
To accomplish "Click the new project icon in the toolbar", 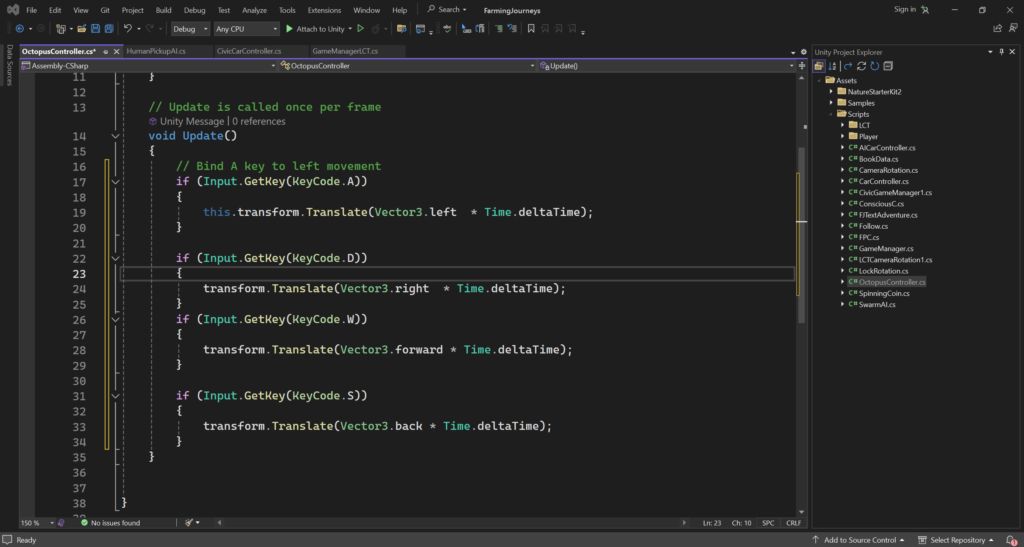I will (61, 29).
